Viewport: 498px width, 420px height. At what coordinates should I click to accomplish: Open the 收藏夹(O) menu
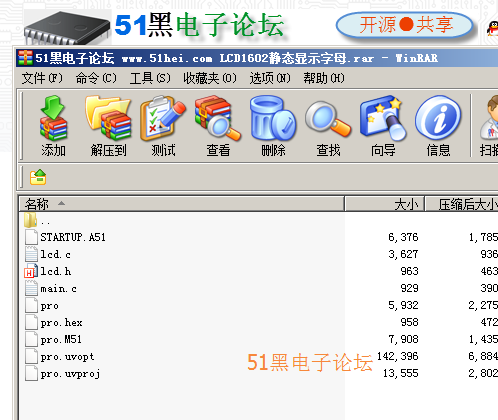tap(210, 78)
